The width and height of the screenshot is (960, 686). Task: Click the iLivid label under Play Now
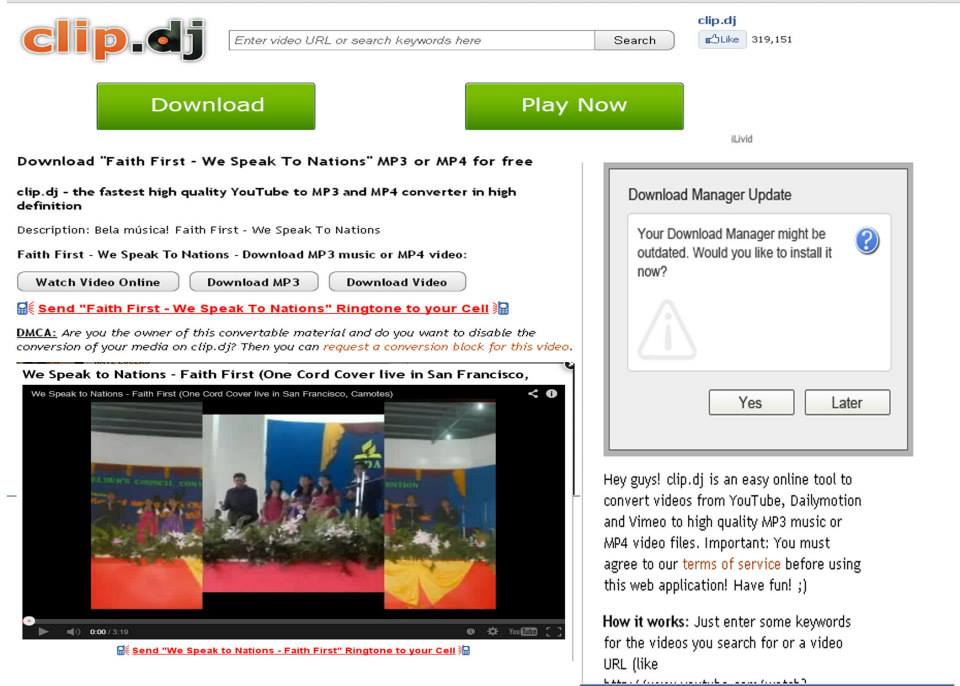[741, 139]
